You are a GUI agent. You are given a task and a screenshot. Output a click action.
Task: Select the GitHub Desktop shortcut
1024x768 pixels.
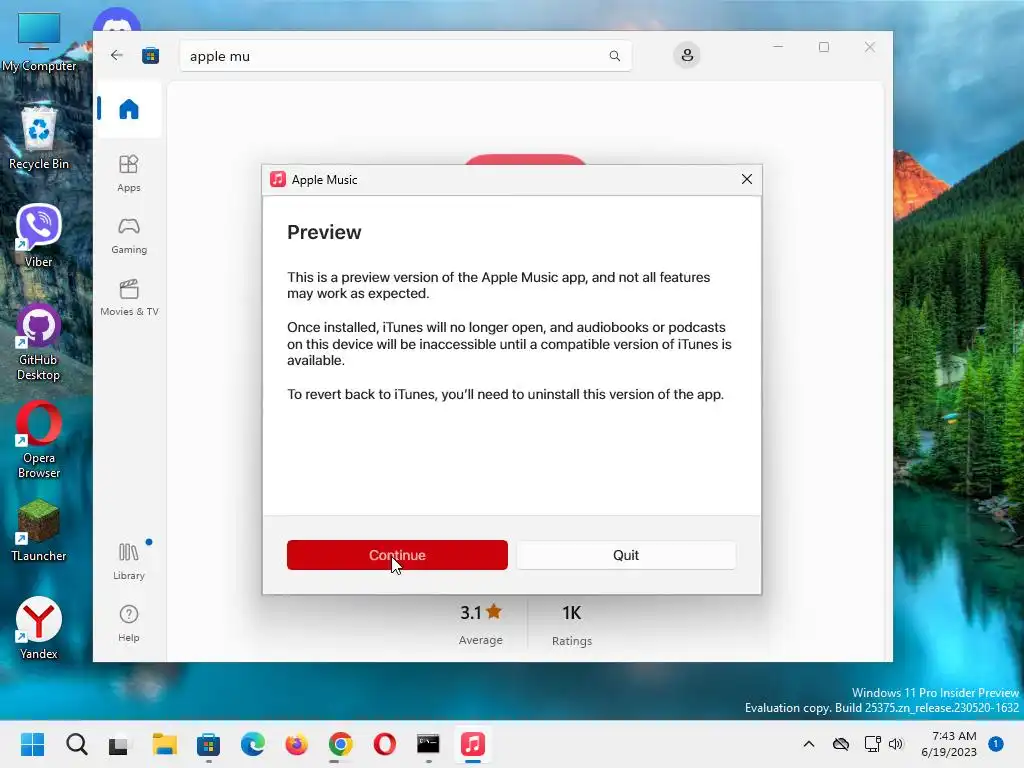39,342
